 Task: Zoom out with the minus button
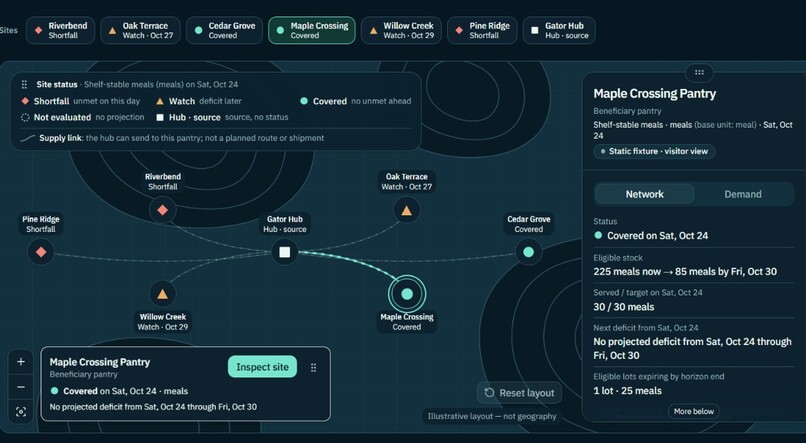click(x=21, y=386)
